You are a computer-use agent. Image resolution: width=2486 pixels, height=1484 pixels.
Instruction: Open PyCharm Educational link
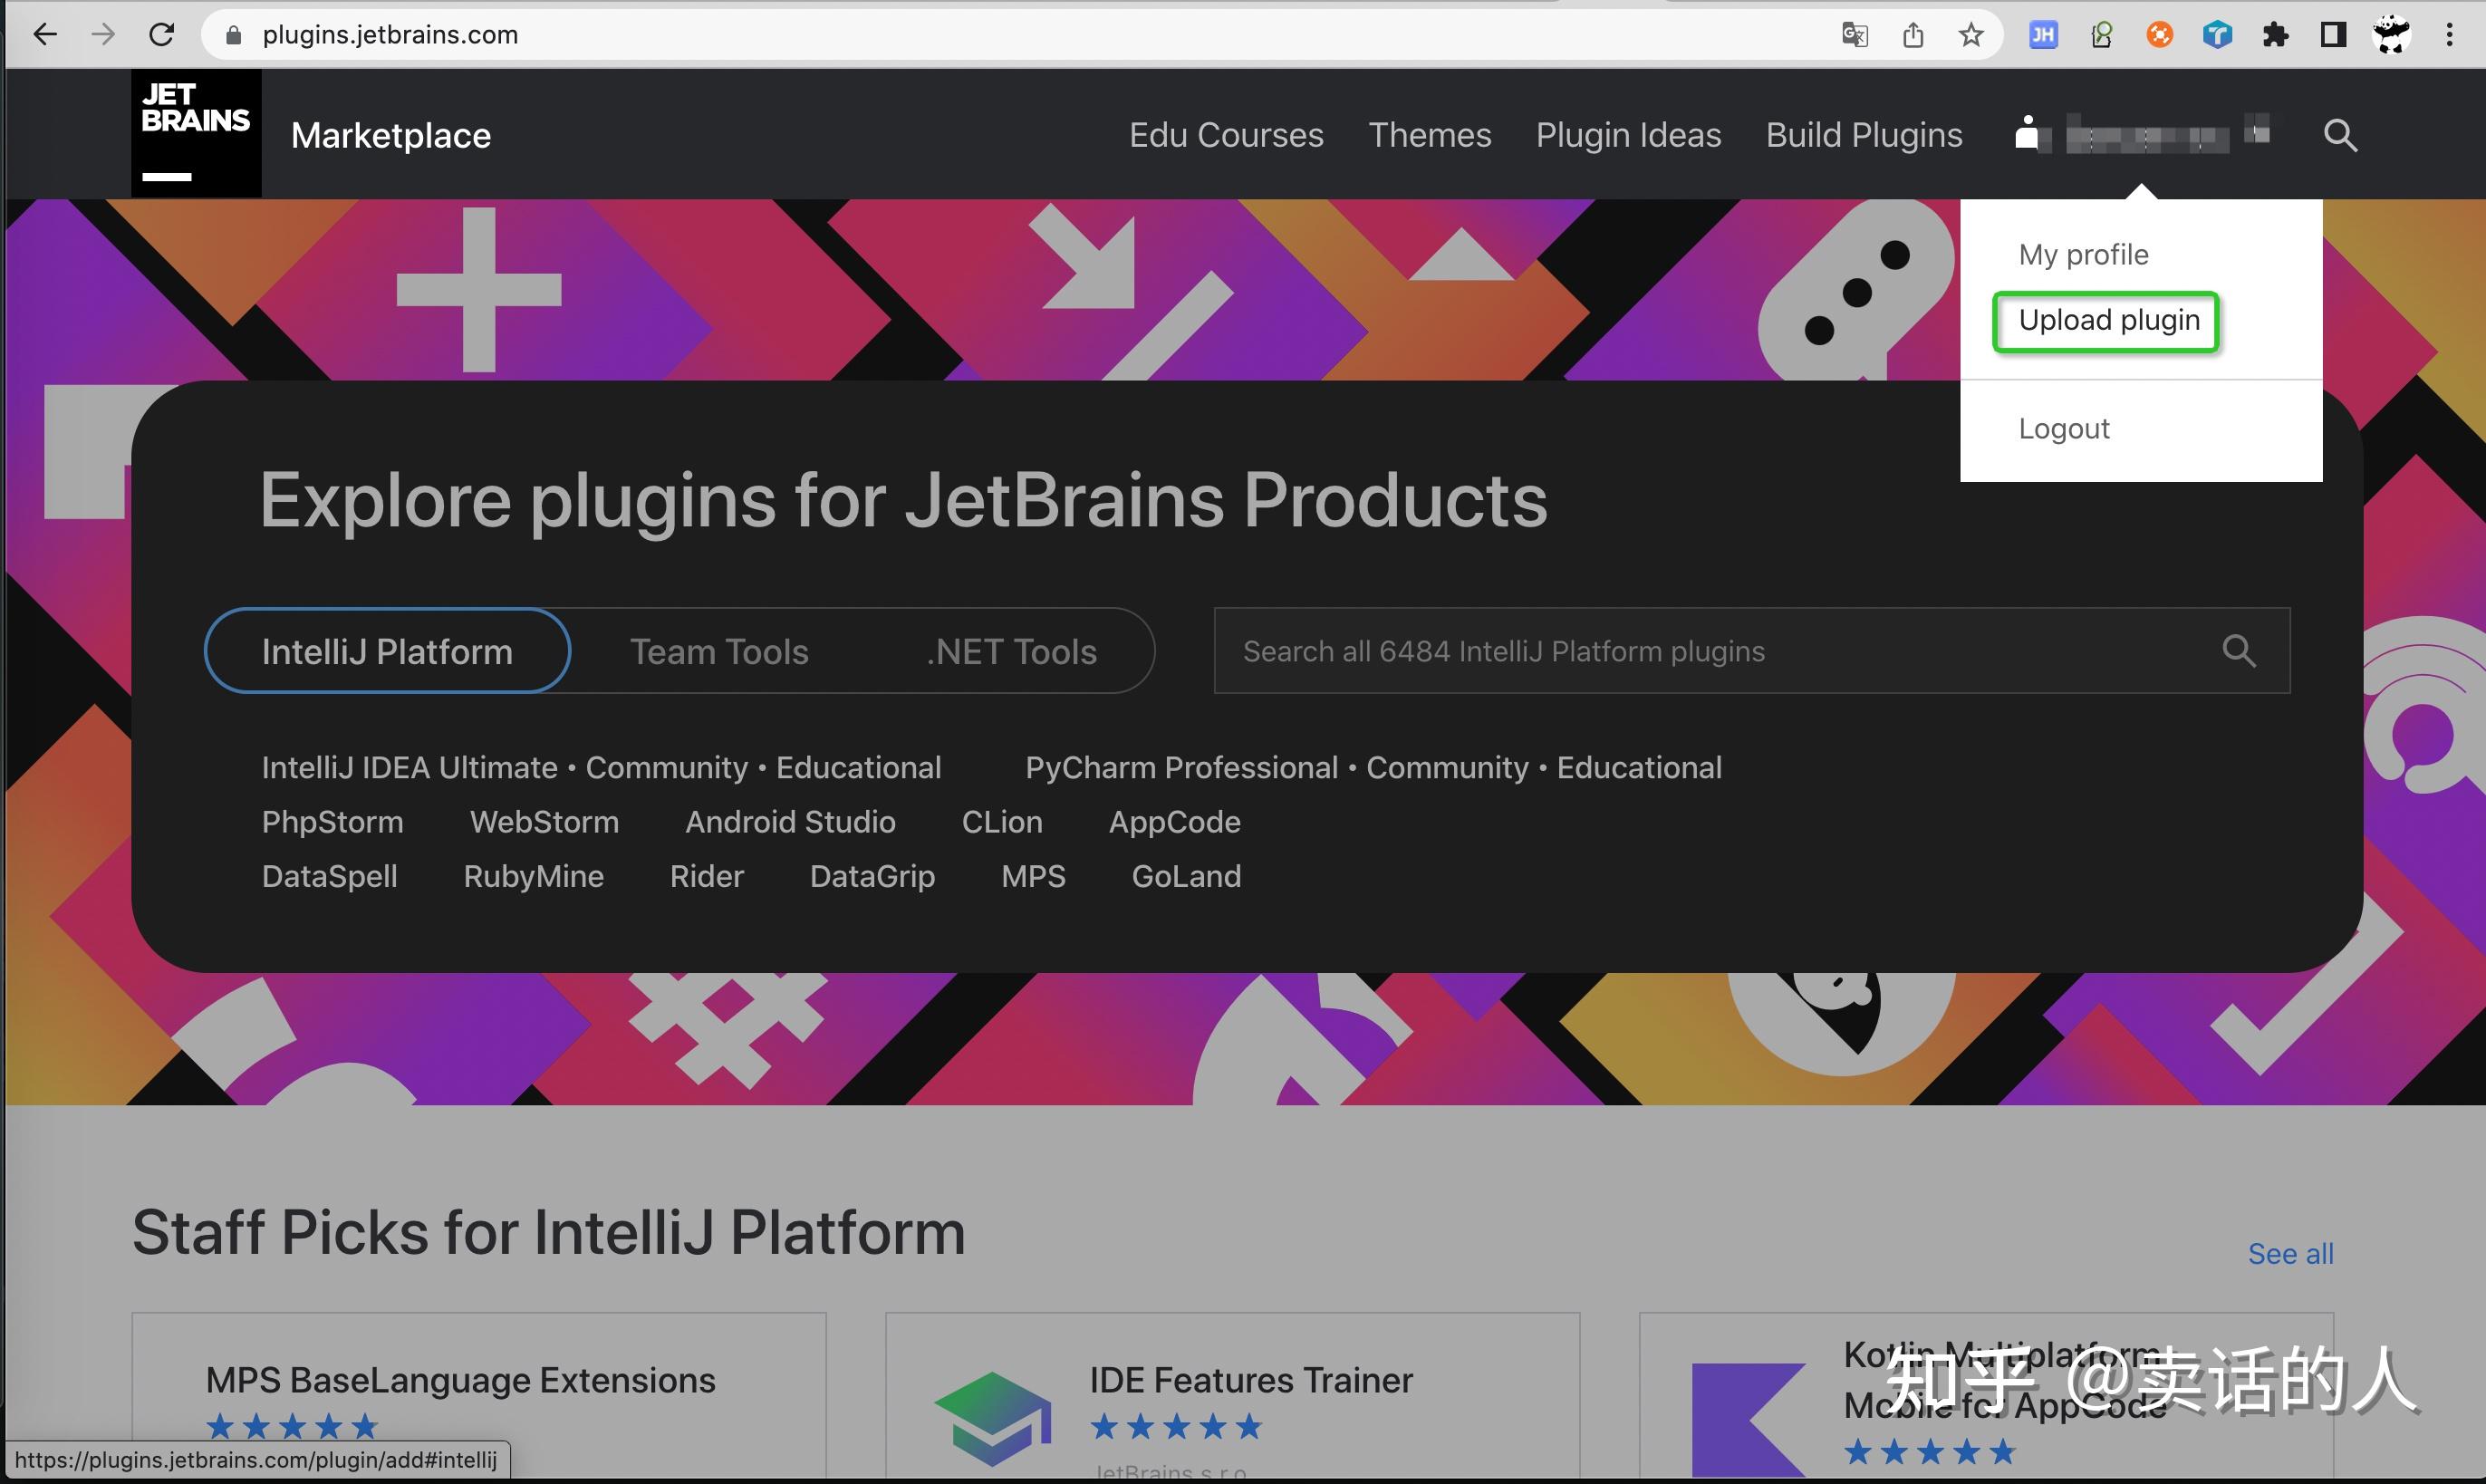tap(1640, 767)
